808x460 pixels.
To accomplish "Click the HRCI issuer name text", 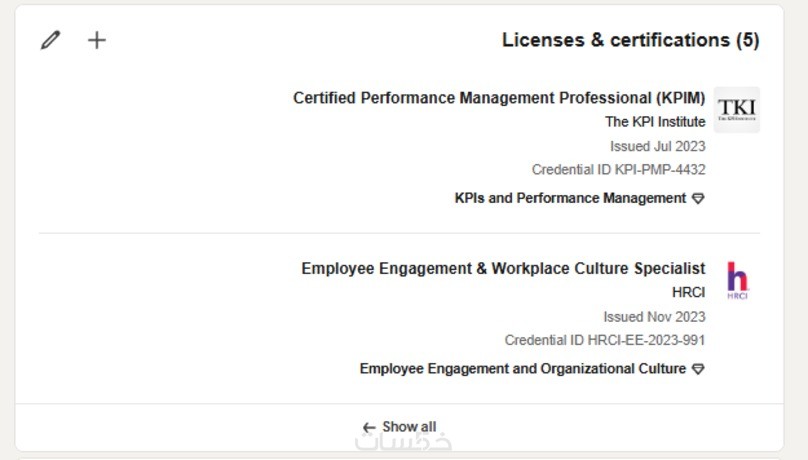I will coord(688,293).
